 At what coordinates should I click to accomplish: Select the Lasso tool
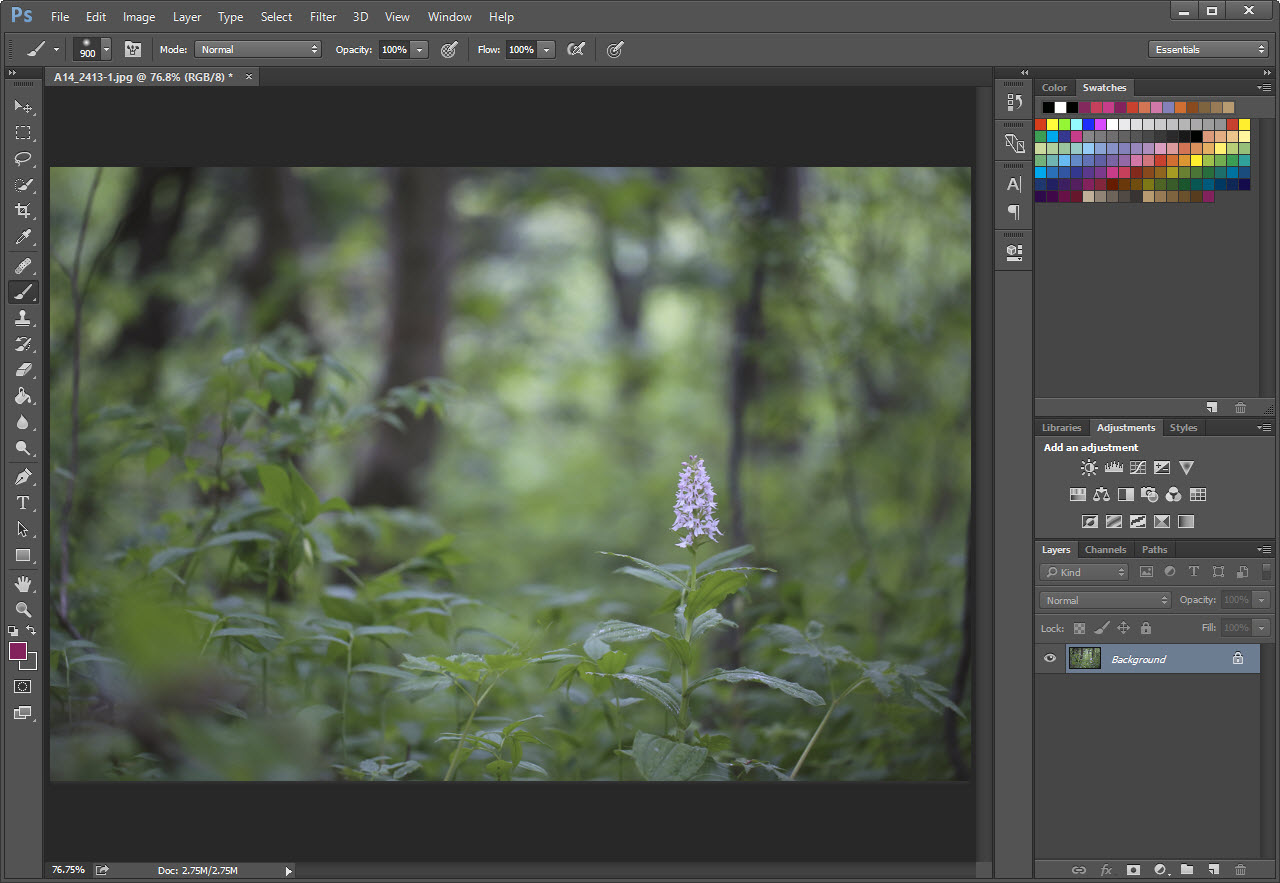[23, 158]
